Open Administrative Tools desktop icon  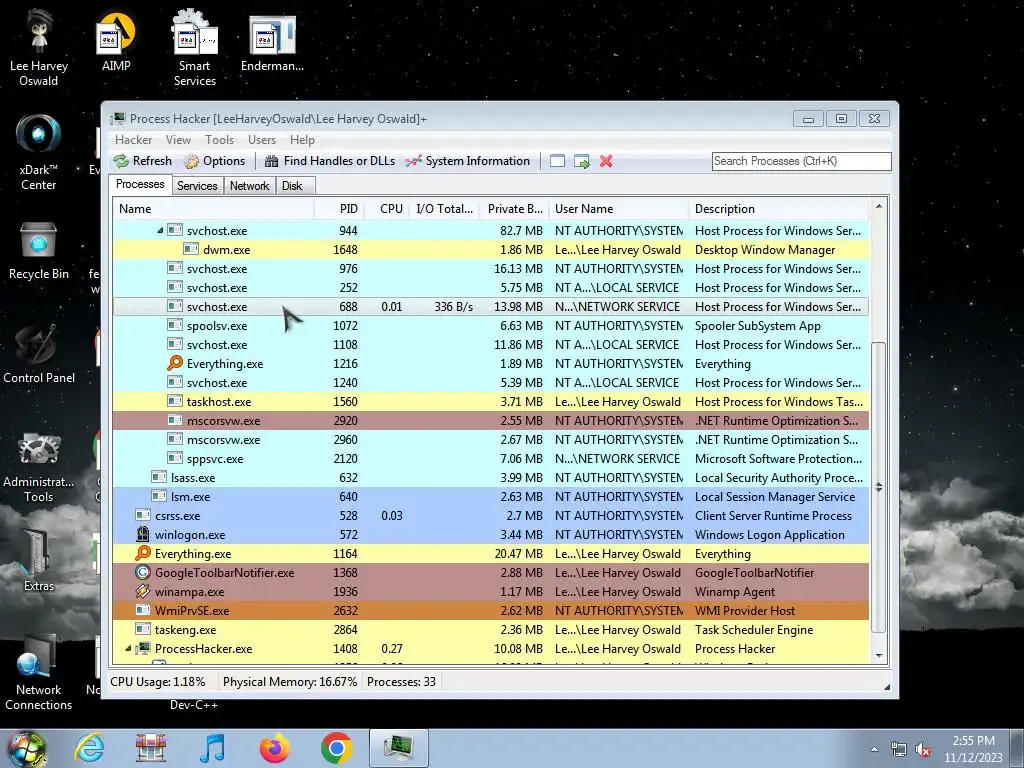39,466
